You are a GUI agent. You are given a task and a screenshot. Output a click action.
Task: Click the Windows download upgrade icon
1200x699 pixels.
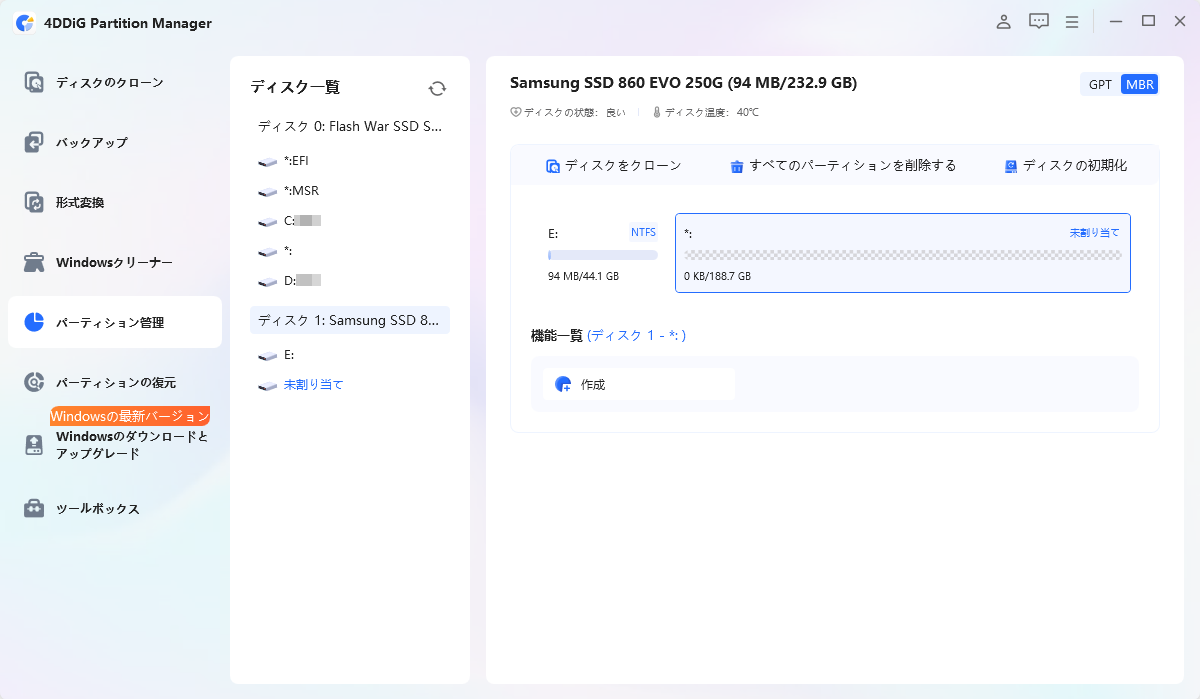(35, 445)
